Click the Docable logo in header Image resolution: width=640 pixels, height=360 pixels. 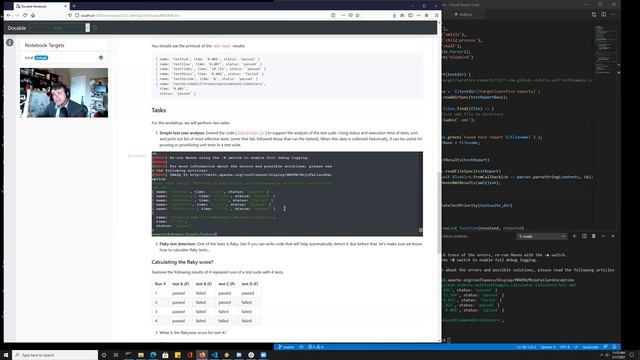tap(17, 28)
